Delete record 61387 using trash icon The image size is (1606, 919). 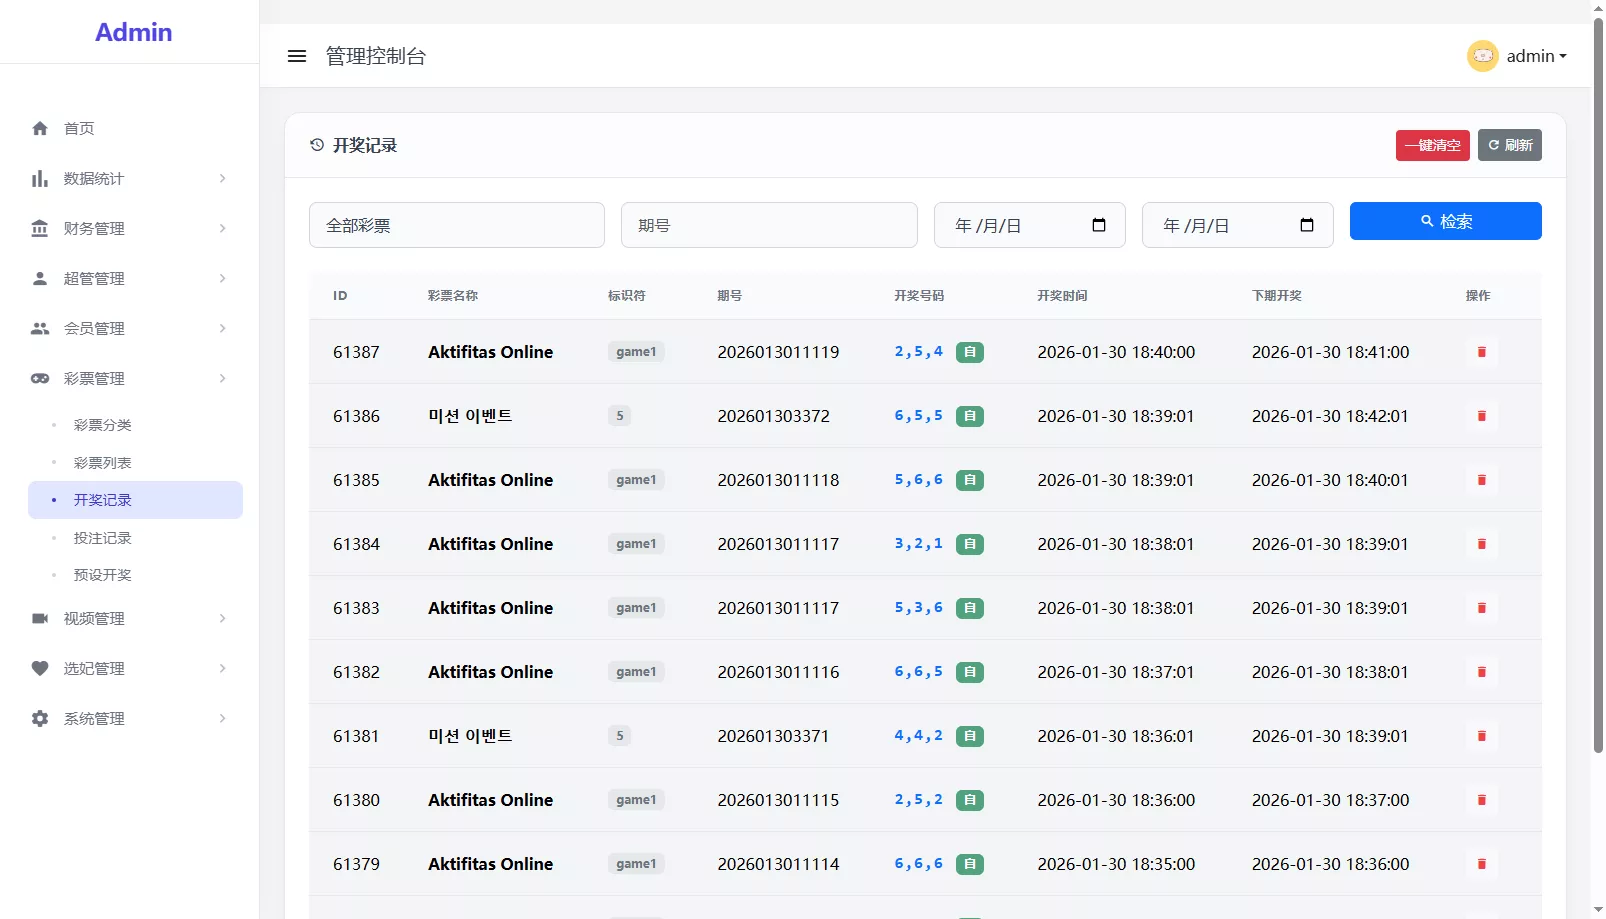[1481, 352]
